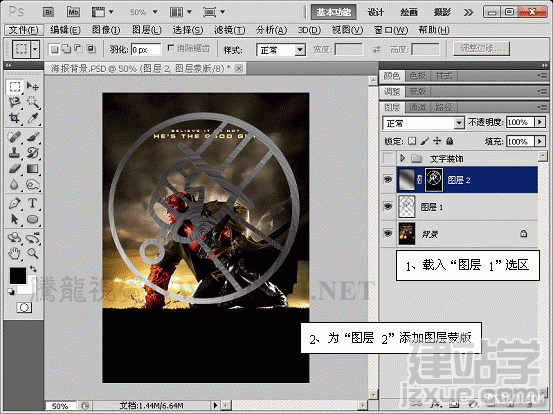Expand the 文字装饰 layer group
This screenshot has width=553, height=414.
click(x=402, y=158)
